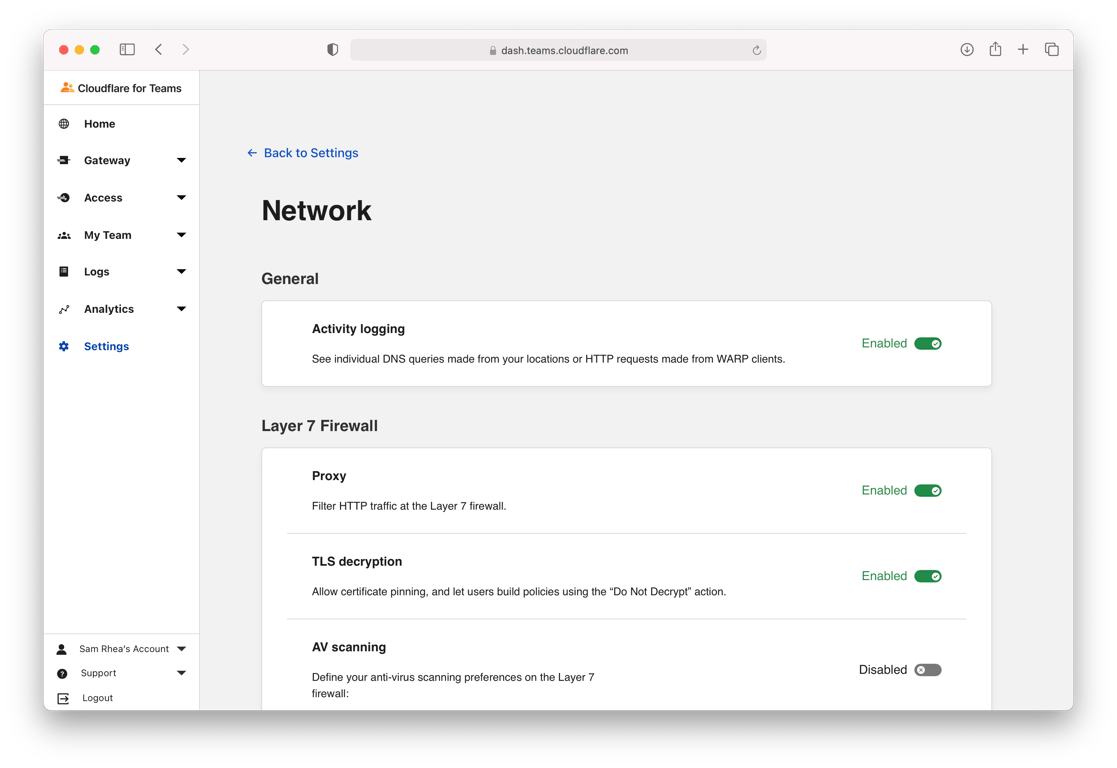Click the My Team people icon

point(64,234)
